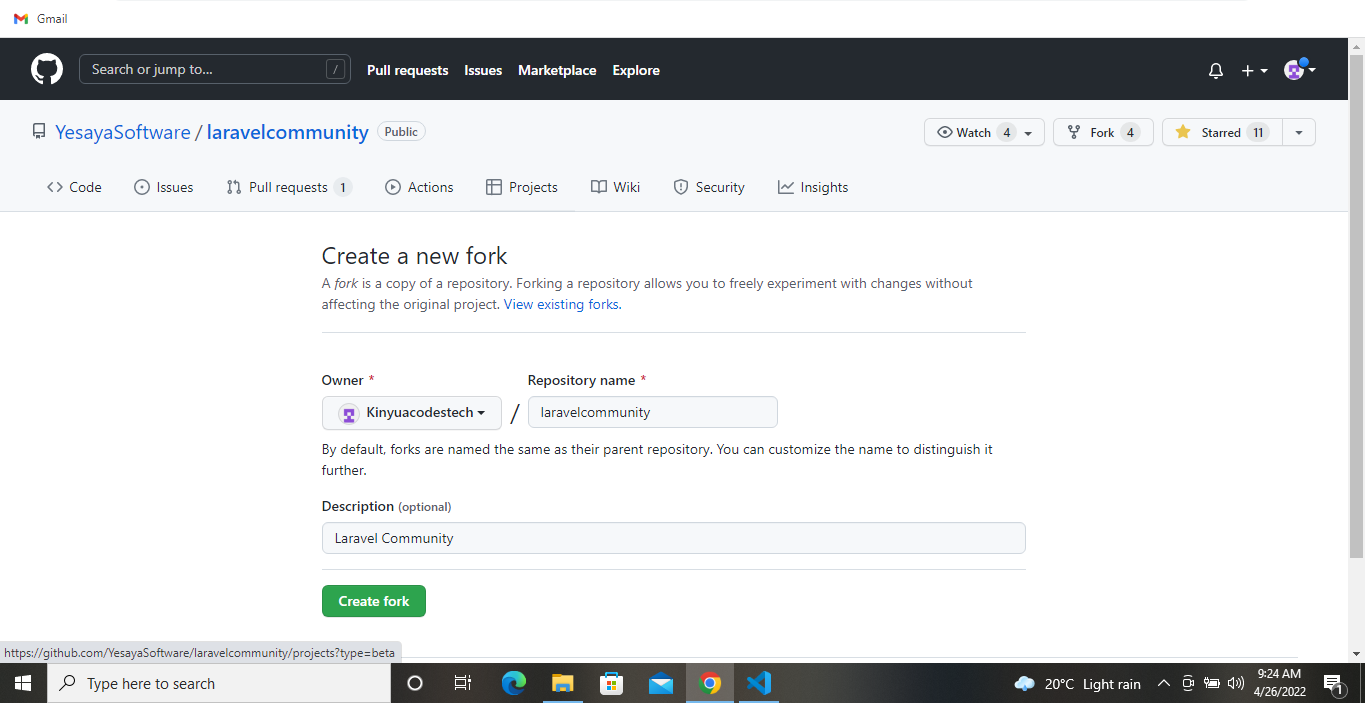
Task: Click the Type here to search box
Action: tap(219, 684)
